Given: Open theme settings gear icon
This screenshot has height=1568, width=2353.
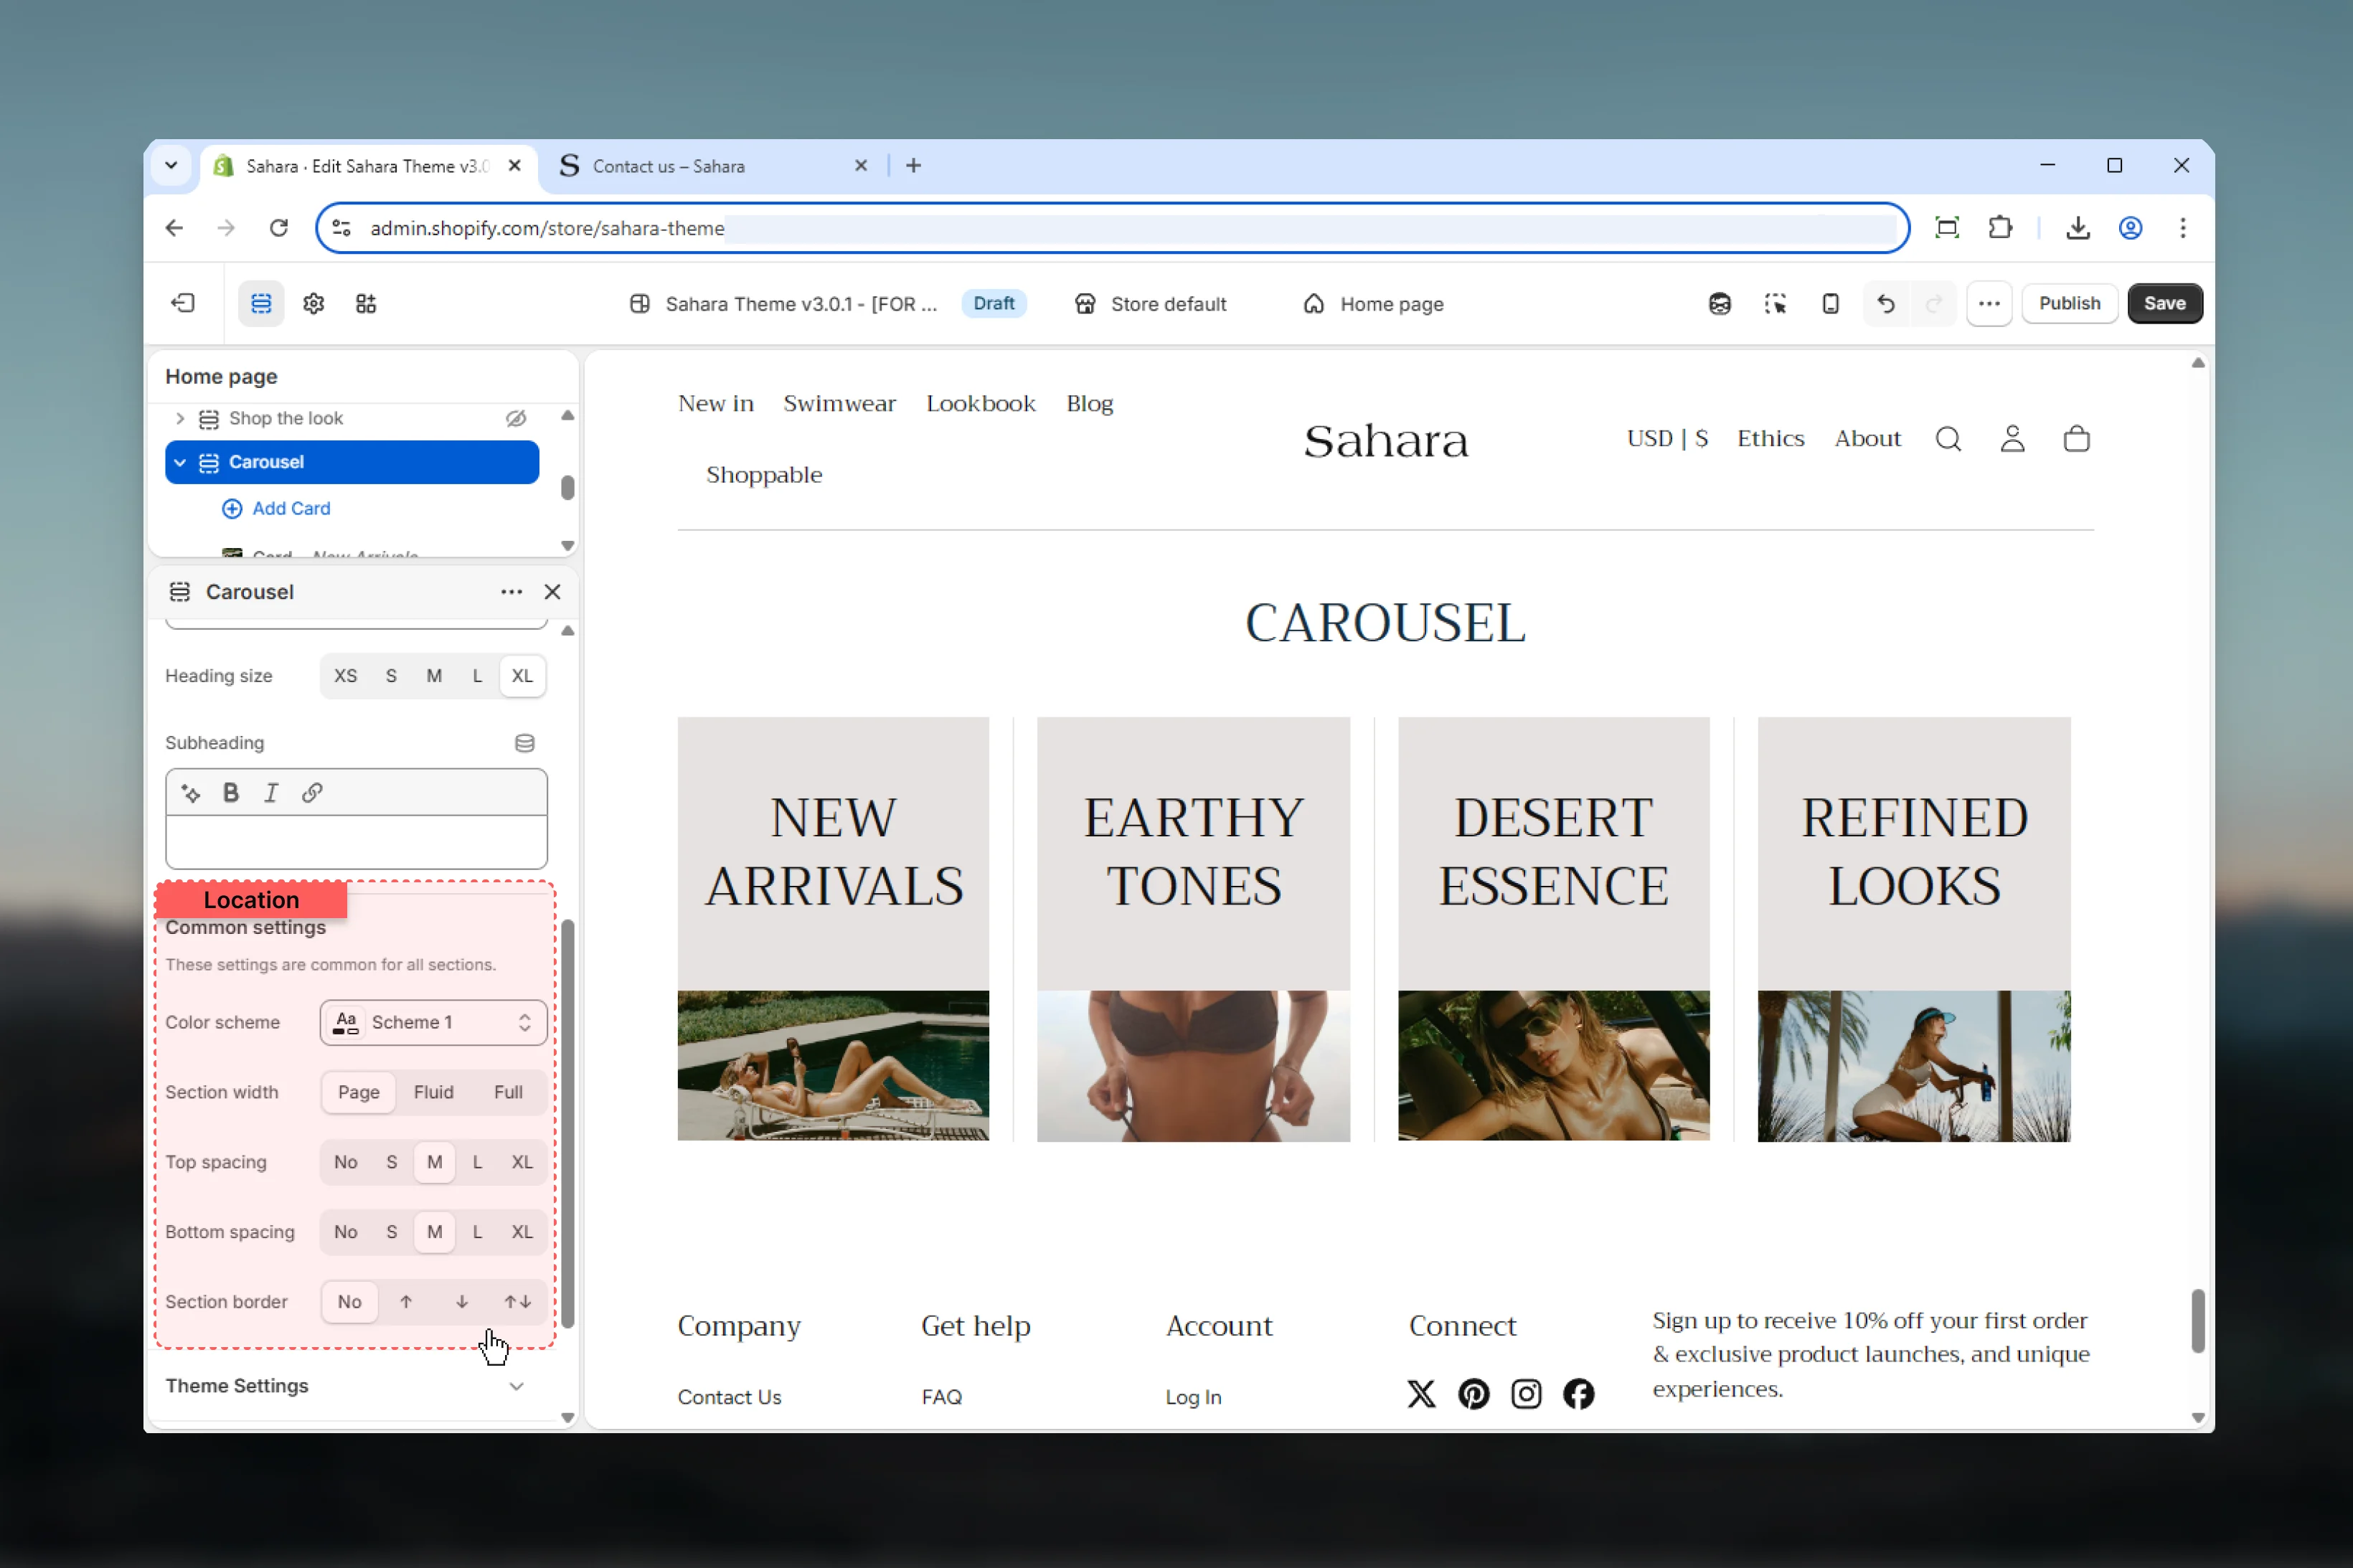Looking at the screenshot, I should (x=314, y=303).
